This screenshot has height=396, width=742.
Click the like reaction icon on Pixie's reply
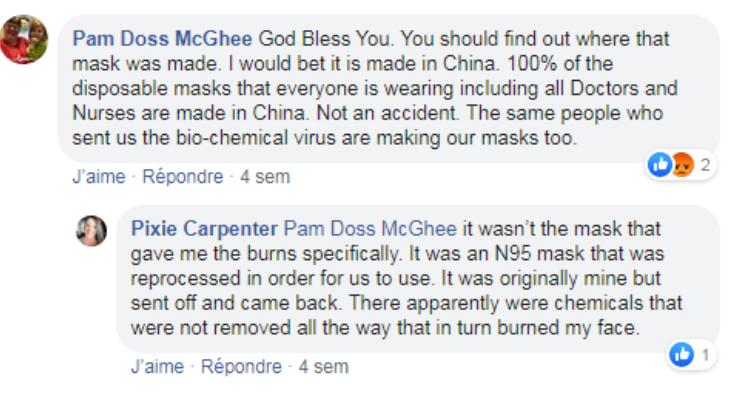[681, 354]
